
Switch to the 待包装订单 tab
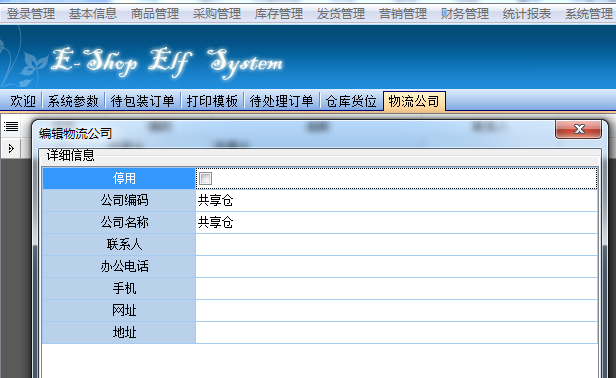142,101
